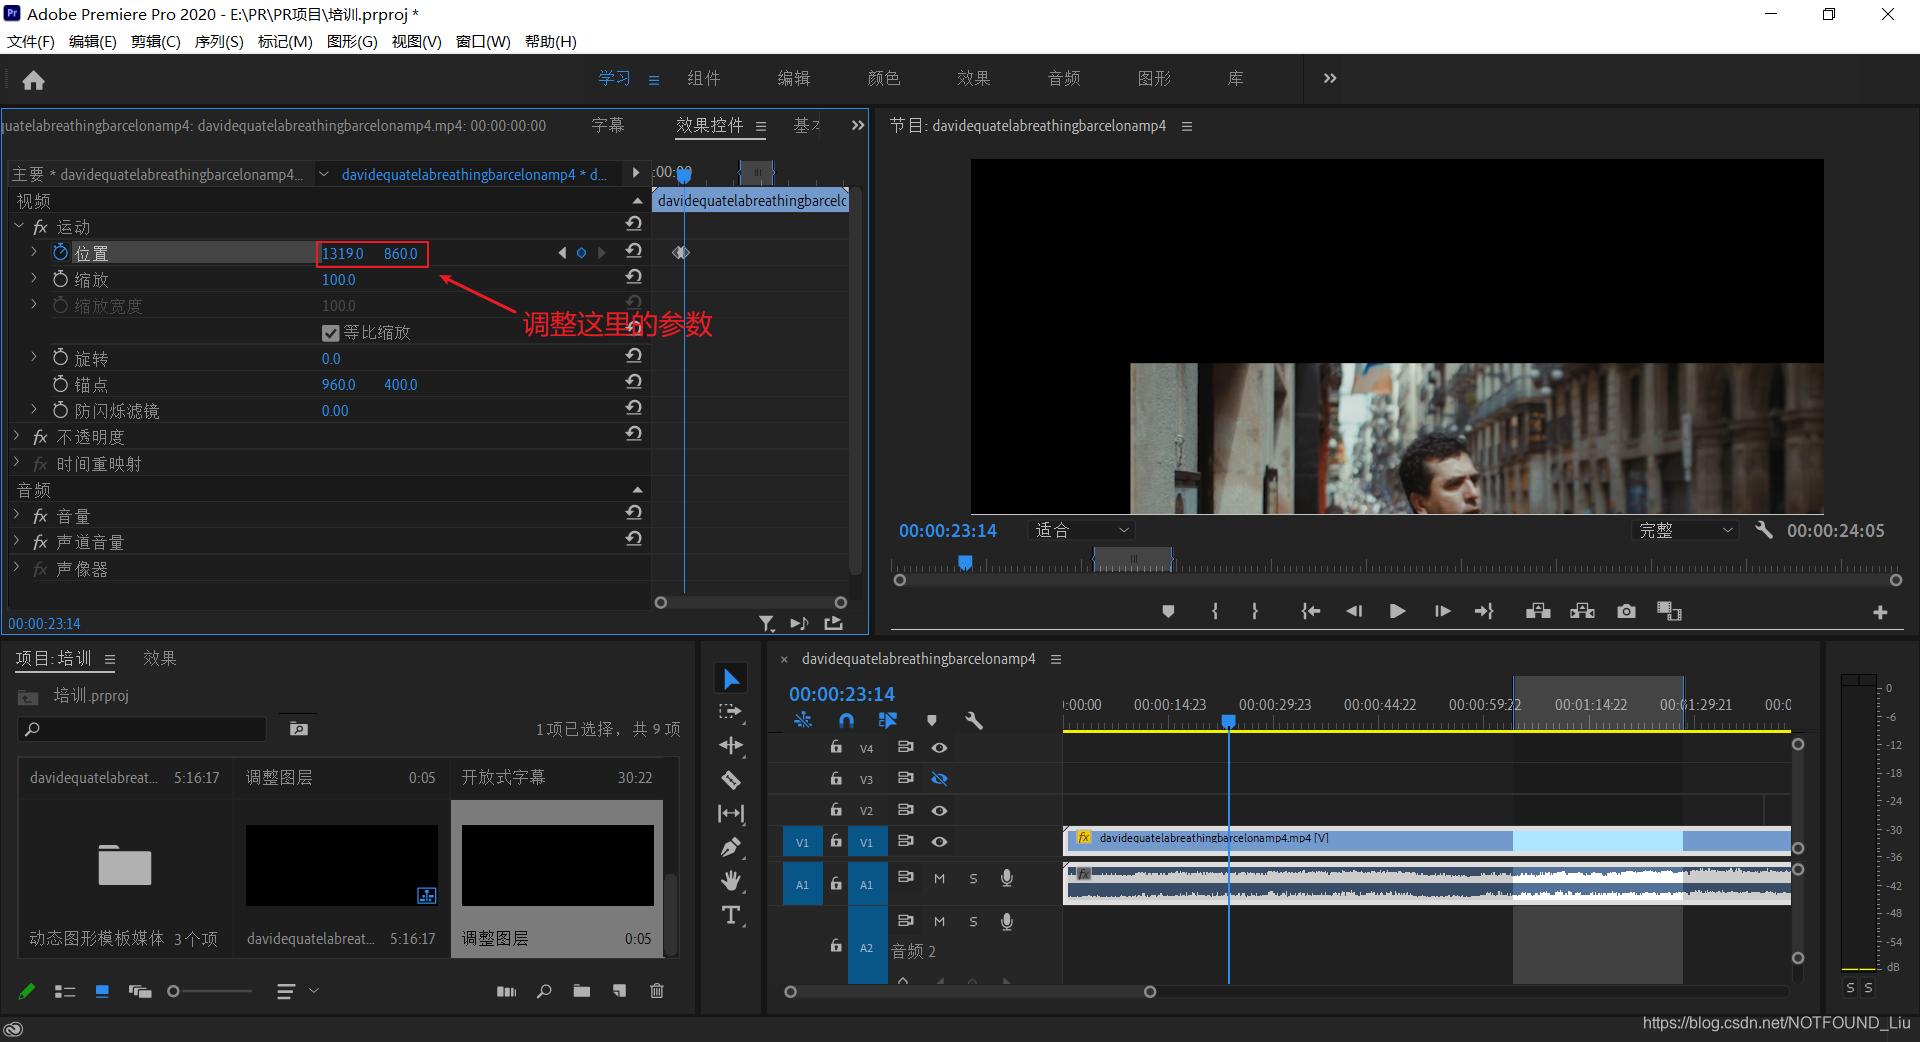Toggle animation stopwatch for Position

60,252
